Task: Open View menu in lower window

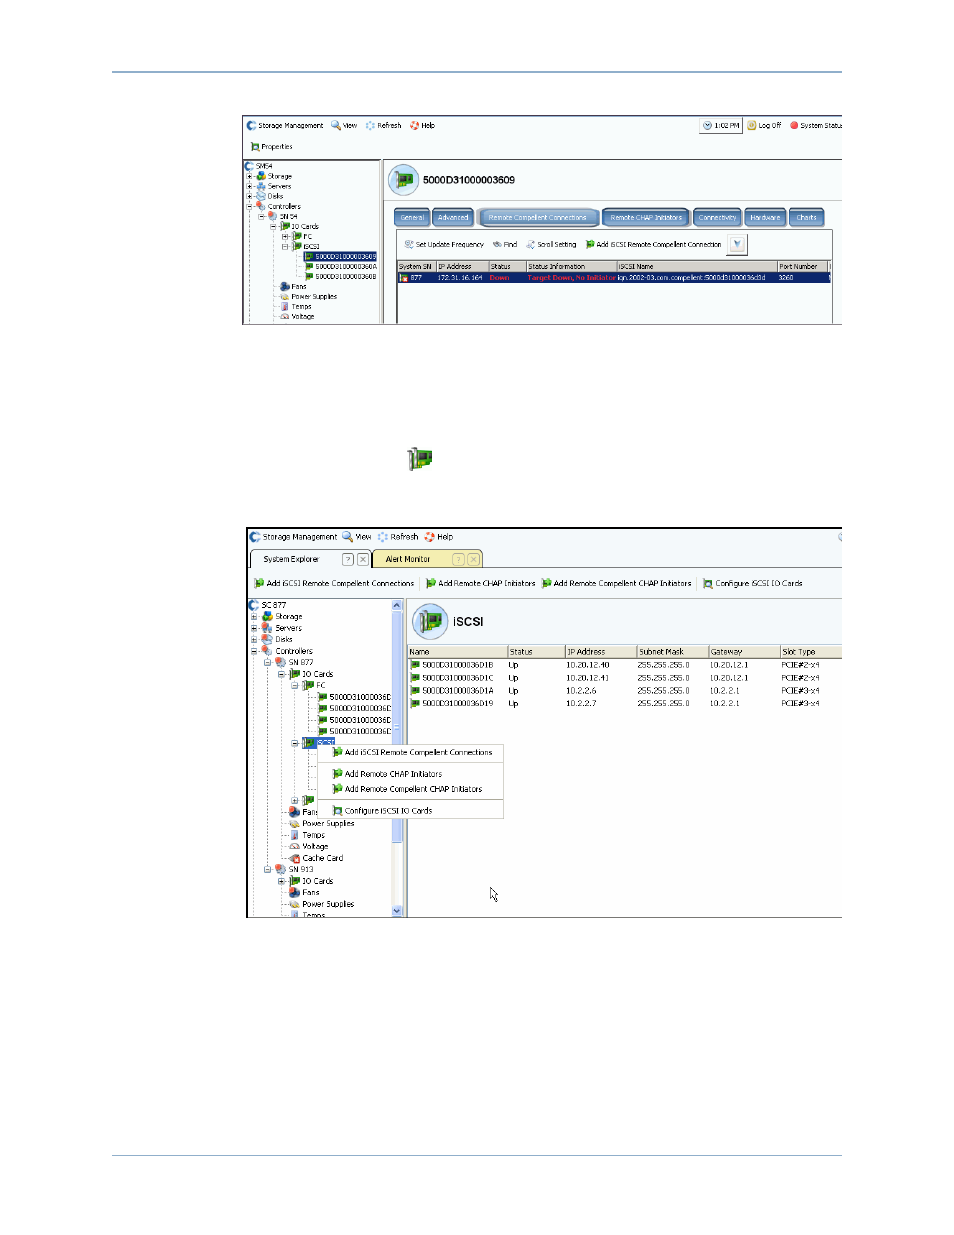Action: coord(357,537)
